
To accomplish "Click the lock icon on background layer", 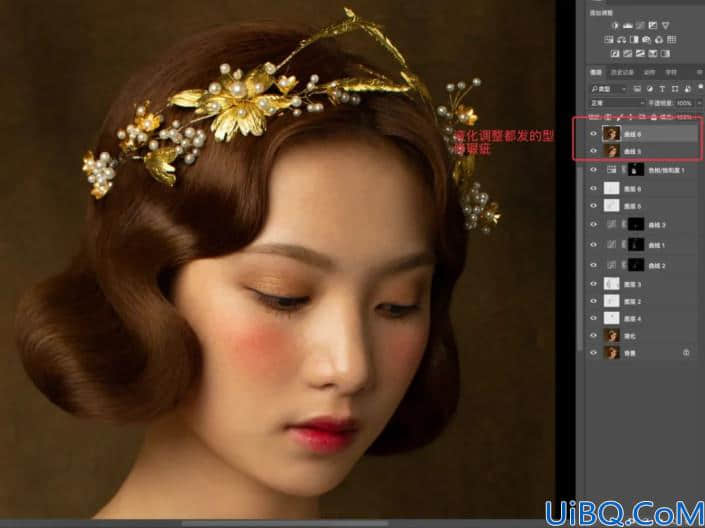I will [686, 353].
